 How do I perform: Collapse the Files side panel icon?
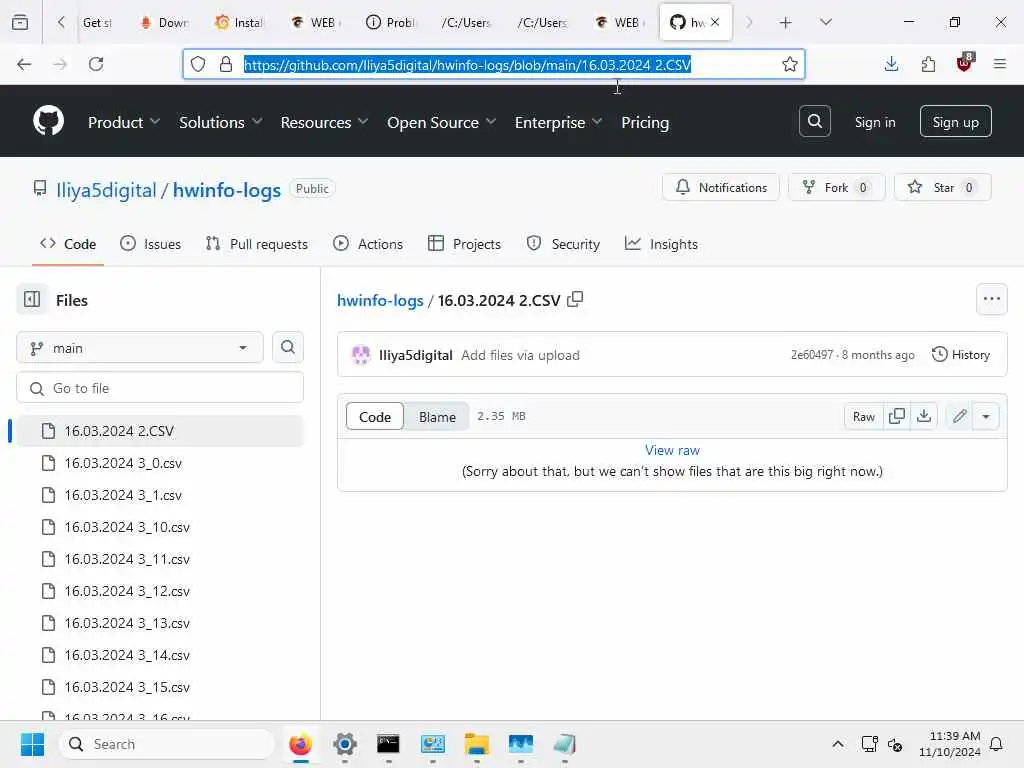coord(32,300)
